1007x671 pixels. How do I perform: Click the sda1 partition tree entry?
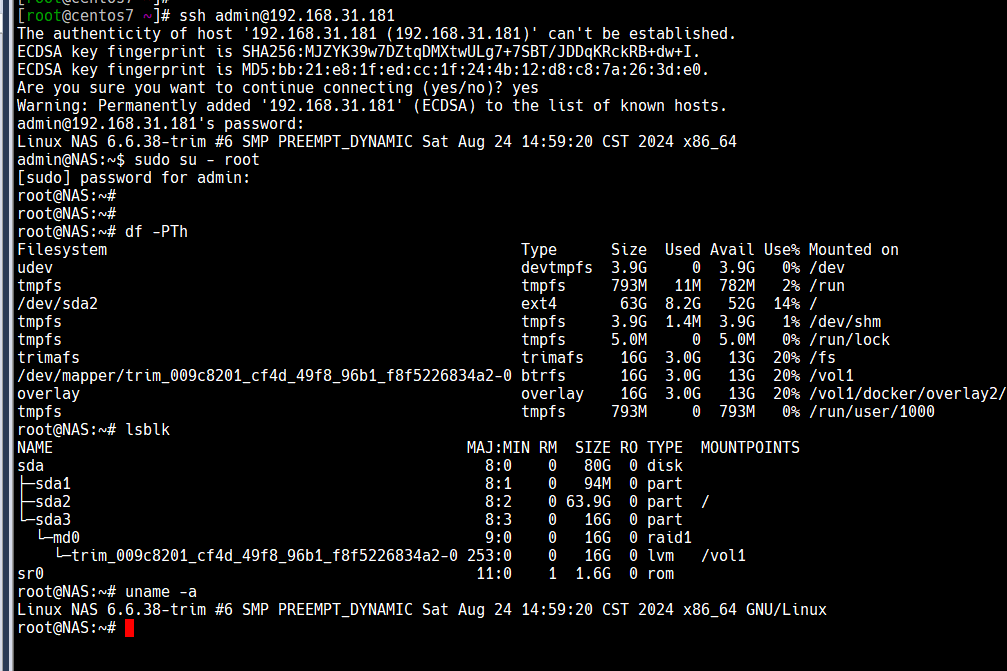[53, 484]
